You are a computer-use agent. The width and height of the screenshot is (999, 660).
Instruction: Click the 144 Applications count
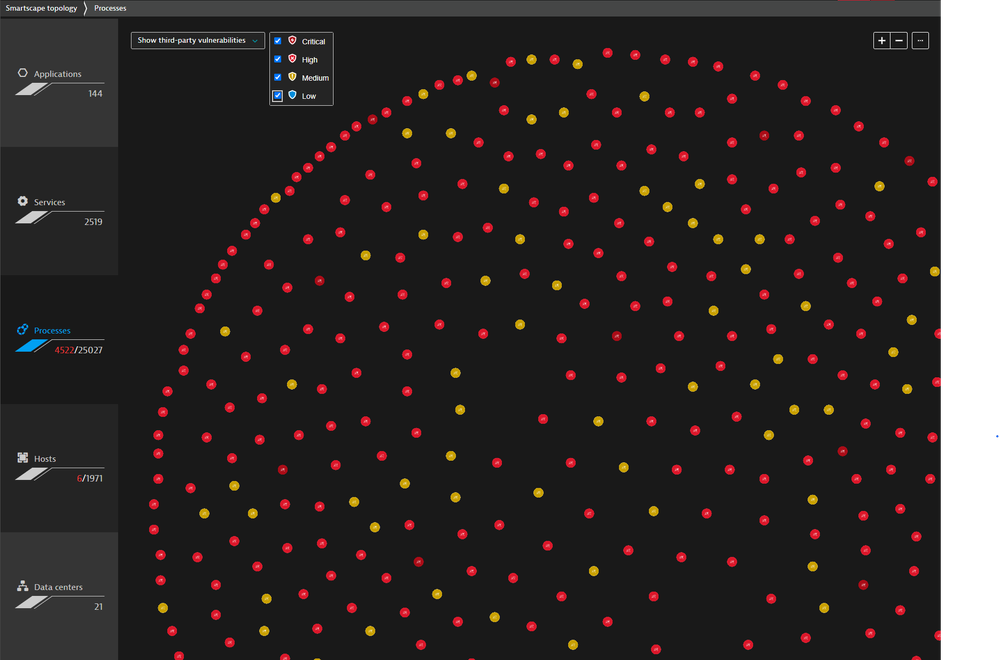(95, 94)
